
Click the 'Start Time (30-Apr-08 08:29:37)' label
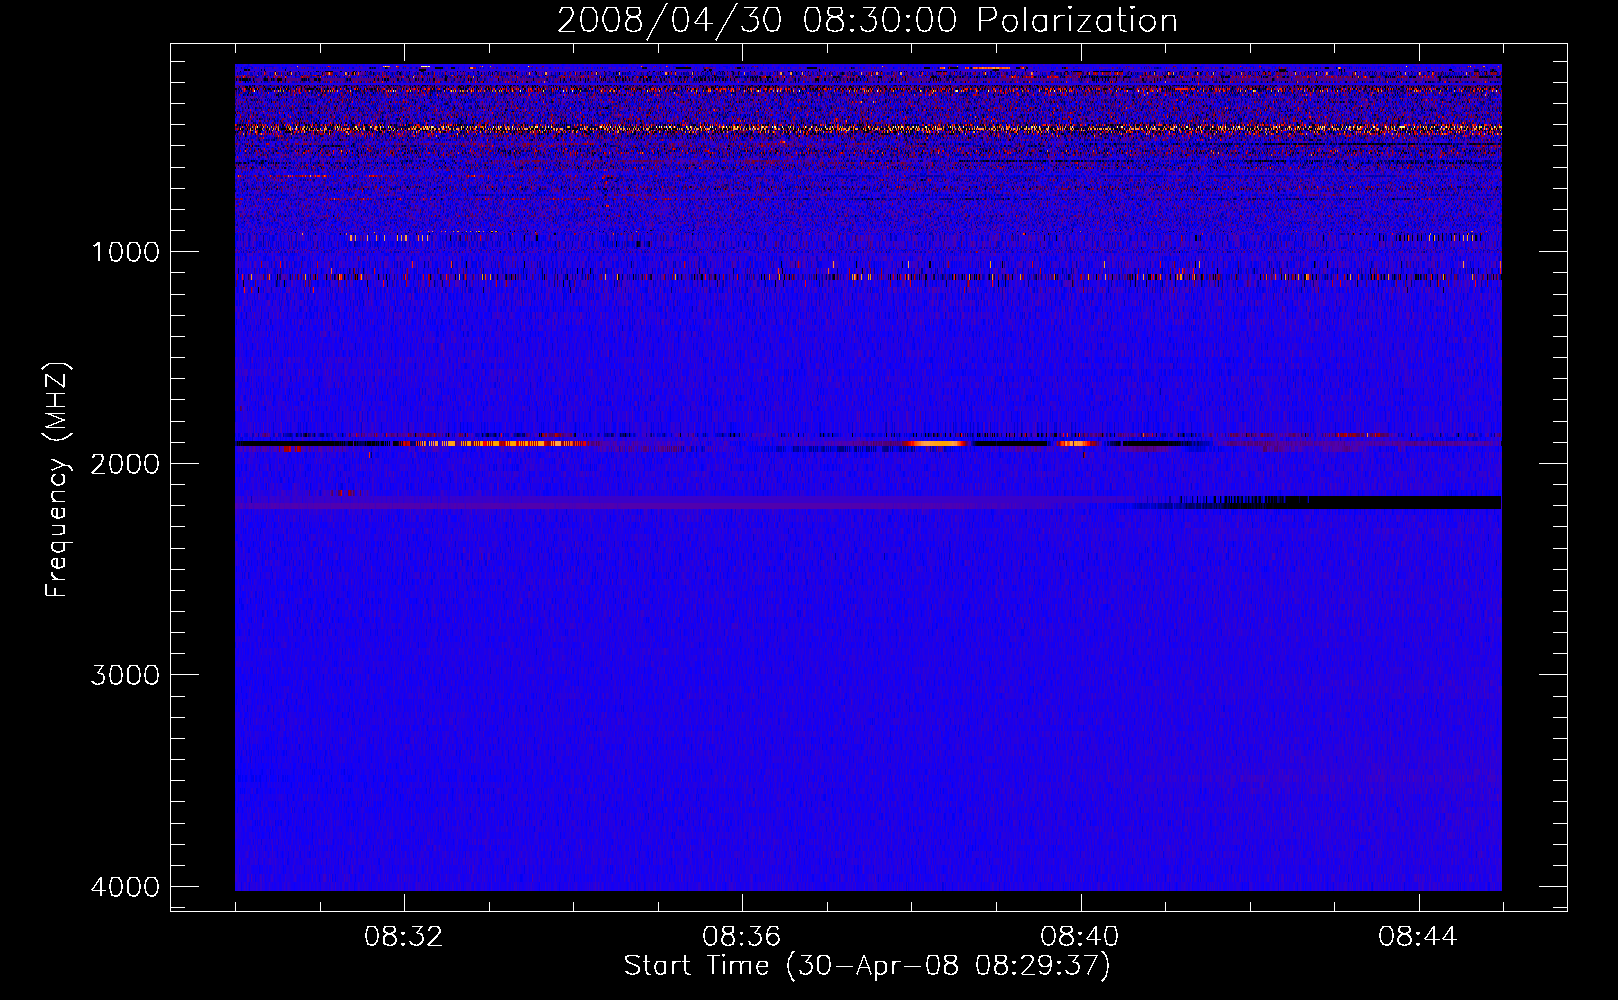tap(867, 966)
